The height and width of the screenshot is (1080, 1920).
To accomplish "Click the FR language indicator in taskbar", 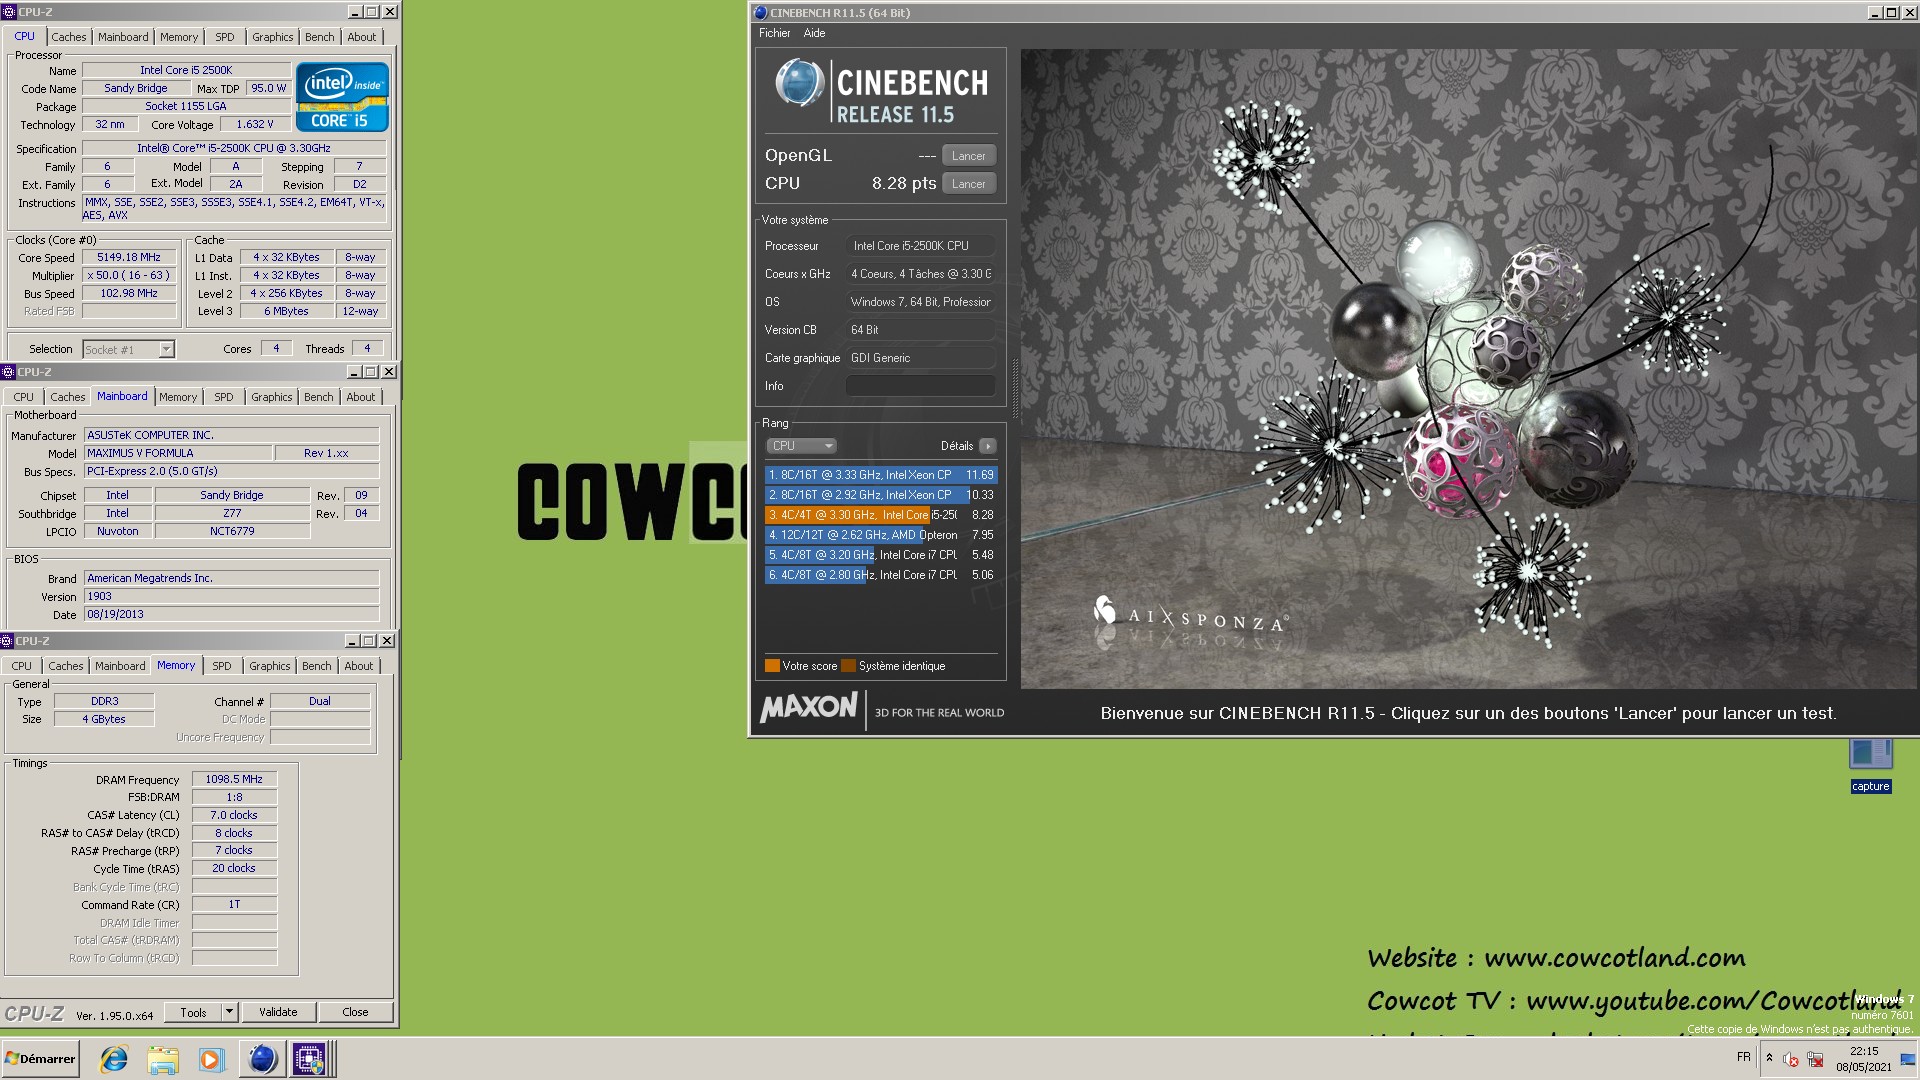I will coord(1744,1057).
